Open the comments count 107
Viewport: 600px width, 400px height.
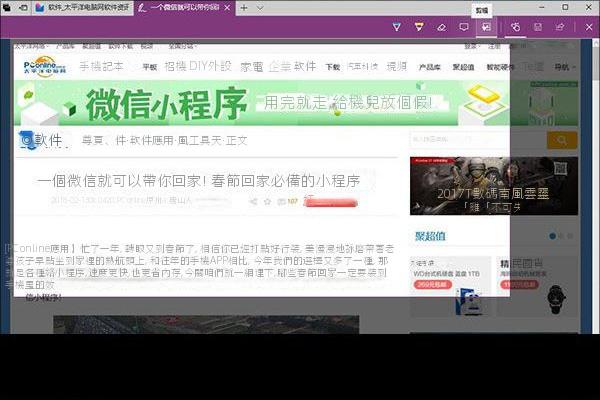tap(288, 201)
